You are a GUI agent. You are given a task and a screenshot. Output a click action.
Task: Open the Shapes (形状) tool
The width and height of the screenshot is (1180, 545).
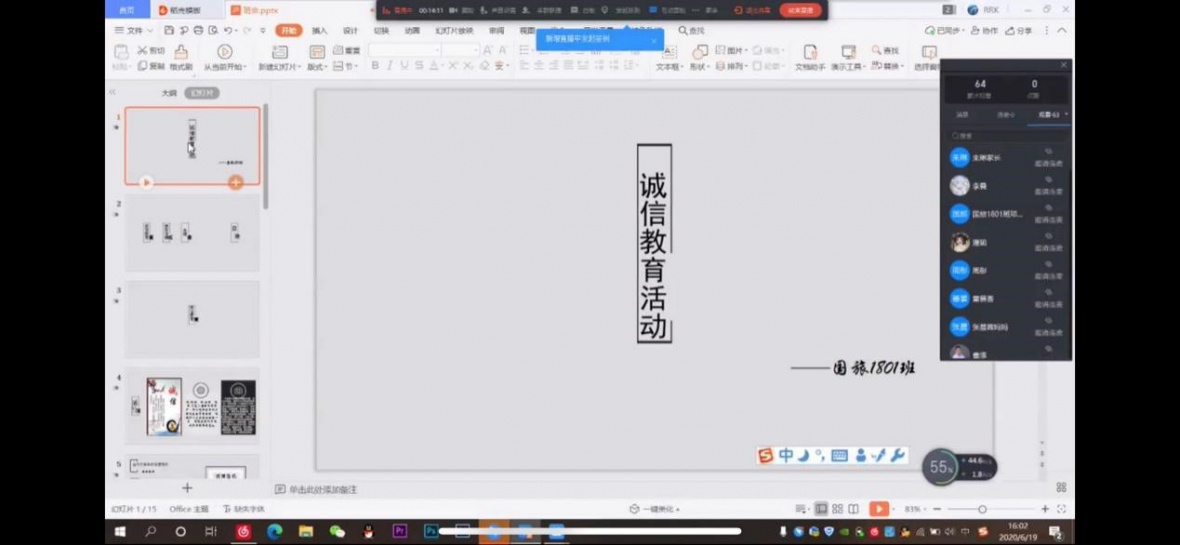click(x=698, y=59)
